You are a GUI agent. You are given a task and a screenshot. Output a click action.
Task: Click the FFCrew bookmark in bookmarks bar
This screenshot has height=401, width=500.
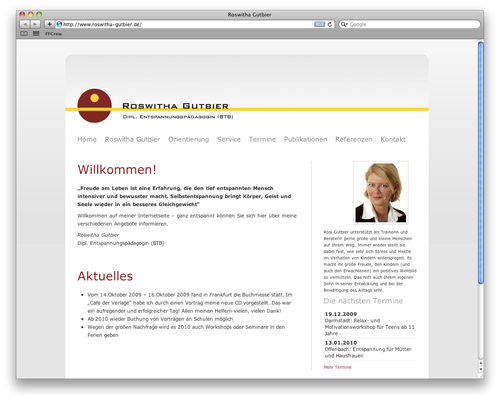(x=53, y=34)
